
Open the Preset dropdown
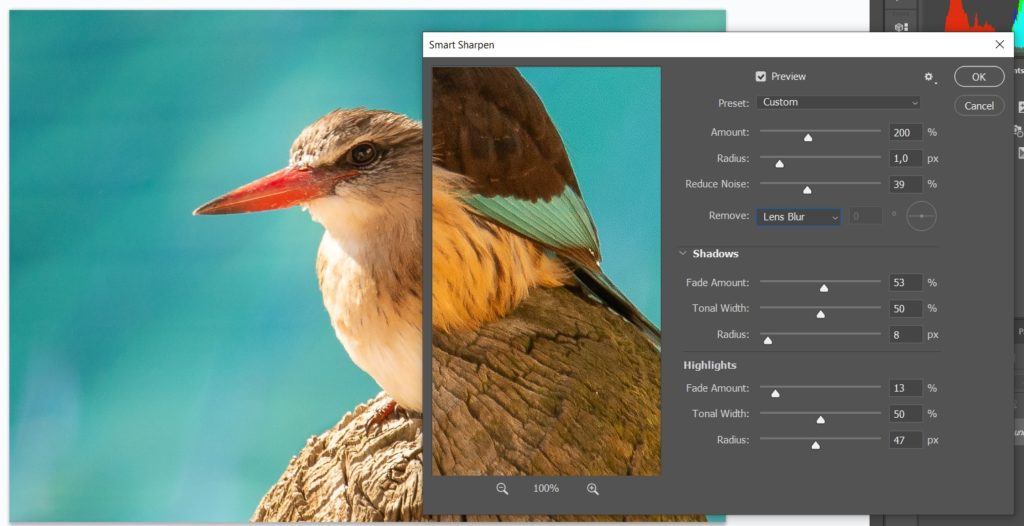point(839,102)
